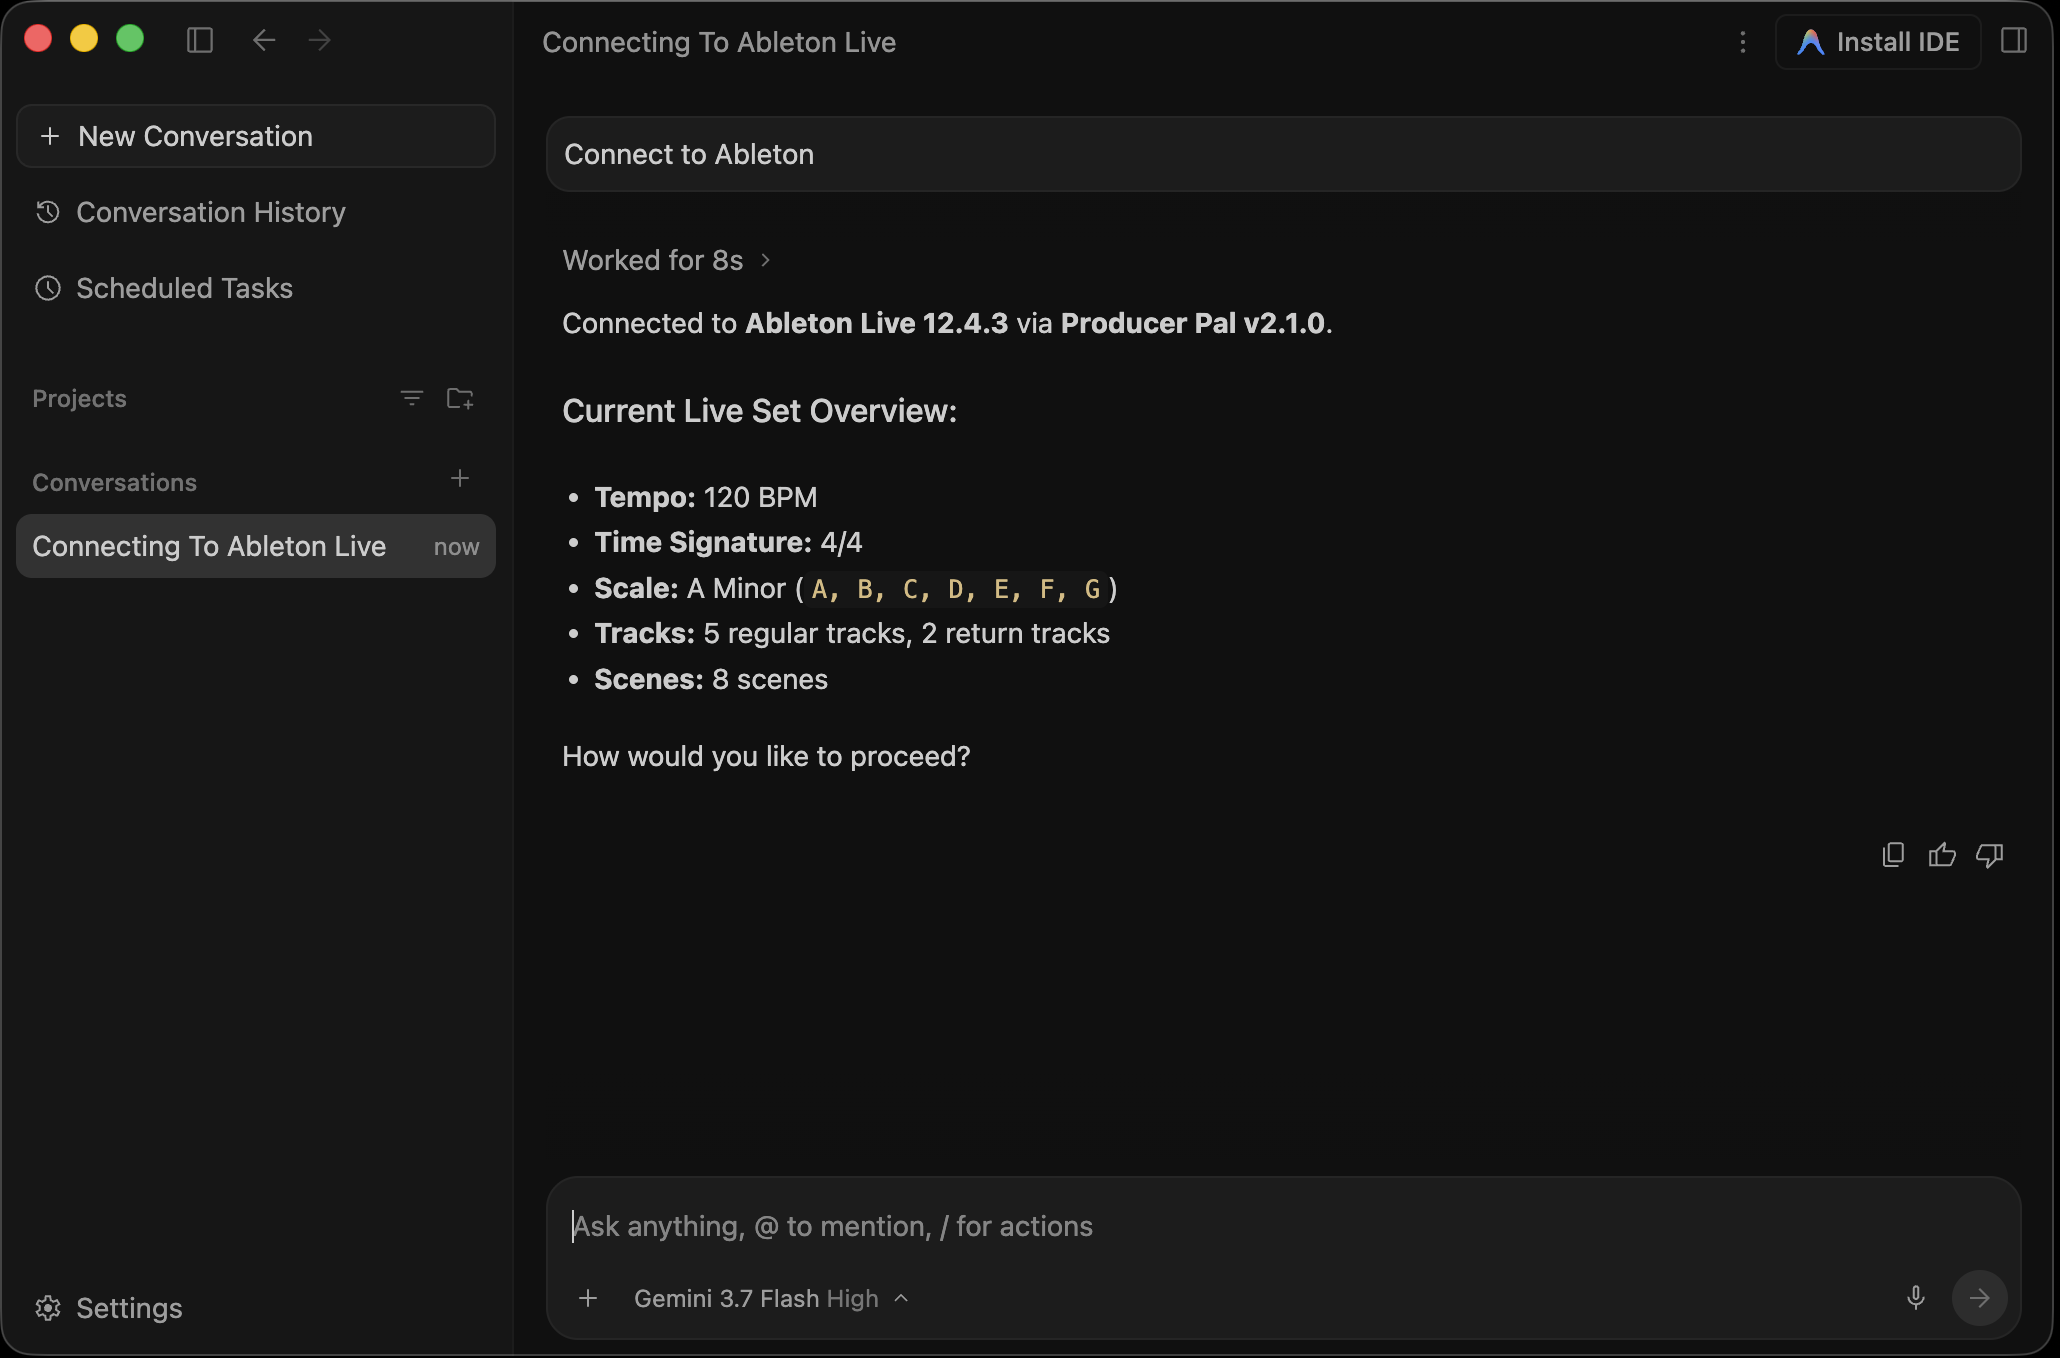Viewport: 2060px width, 1358px height.
Task: Click the clock icon beside Scheduled Tasks
Action: click(x=48, y=288)
